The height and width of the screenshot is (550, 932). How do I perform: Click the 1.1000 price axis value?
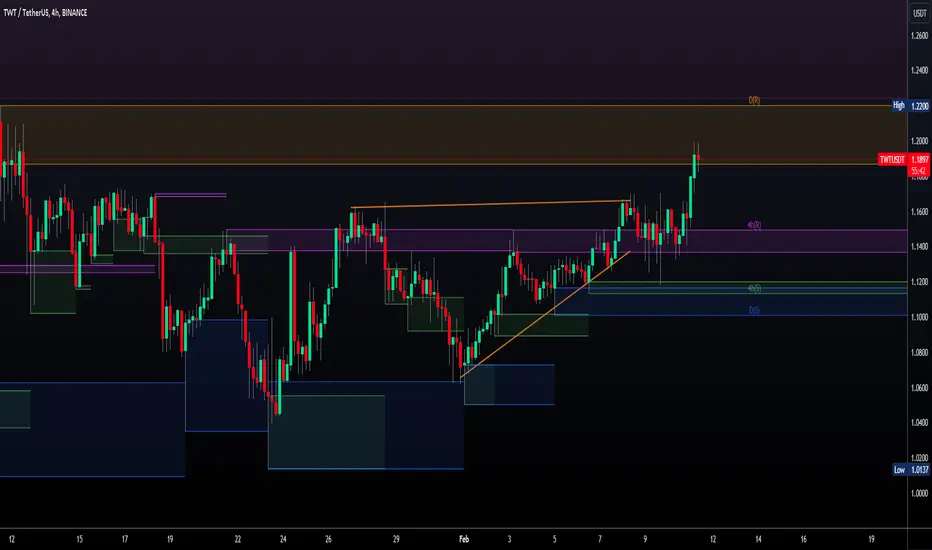point(919,318)
